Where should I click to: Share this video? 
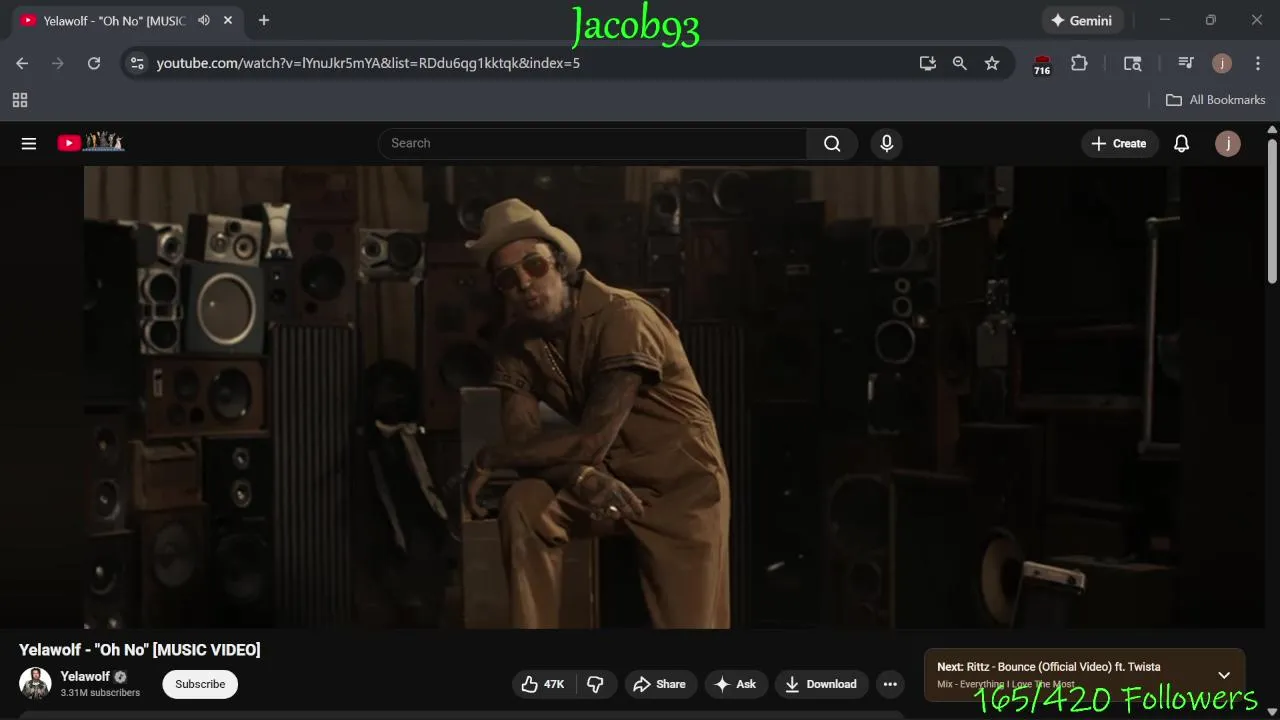click(x=660, y=684)
